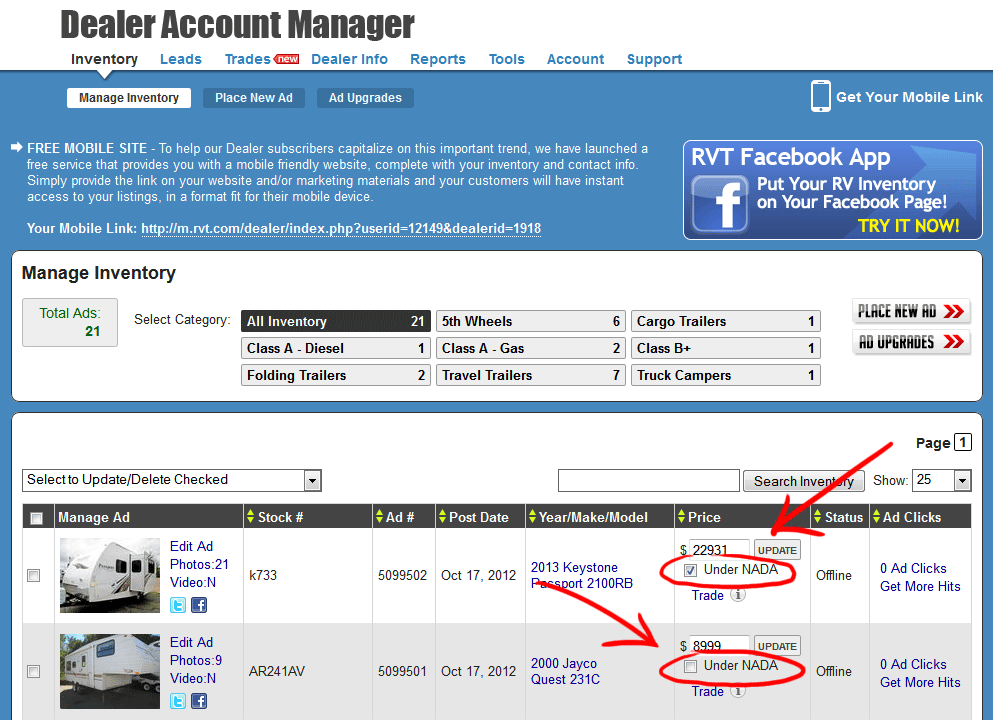Filter by 5th Wheels category
The width and height of the screenshot is (993, 720).
(531, 321)
